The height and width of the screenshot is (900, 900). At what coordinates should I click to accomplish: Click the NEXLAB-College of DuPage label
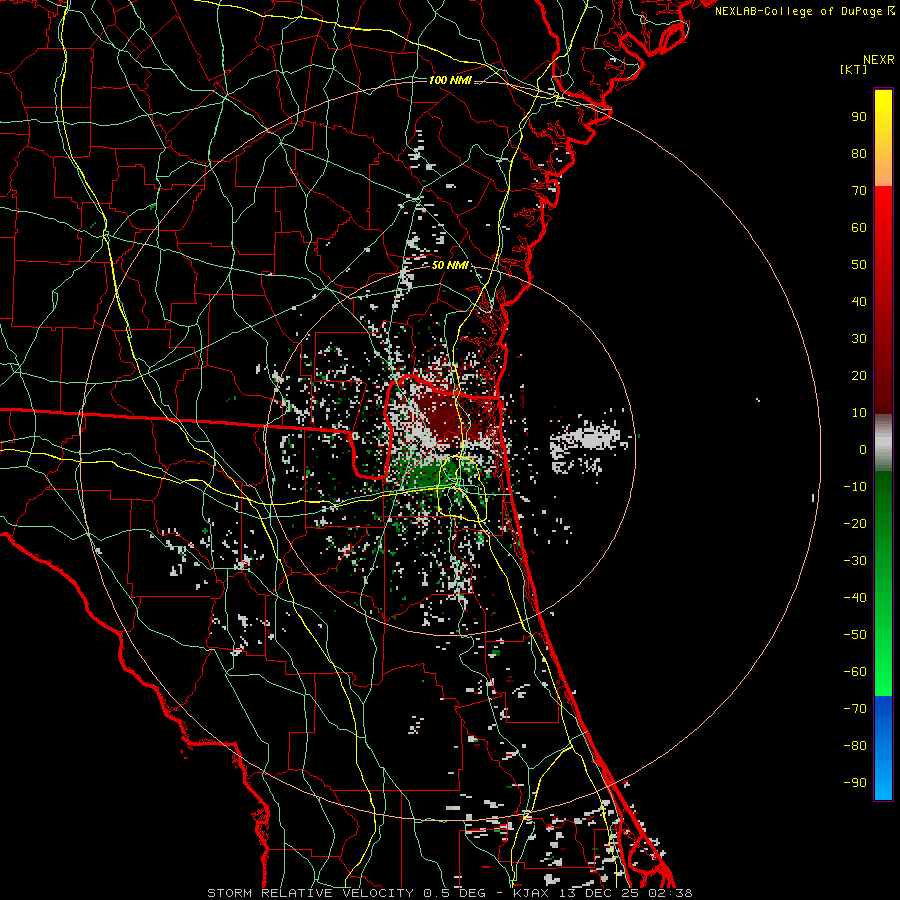804,11
